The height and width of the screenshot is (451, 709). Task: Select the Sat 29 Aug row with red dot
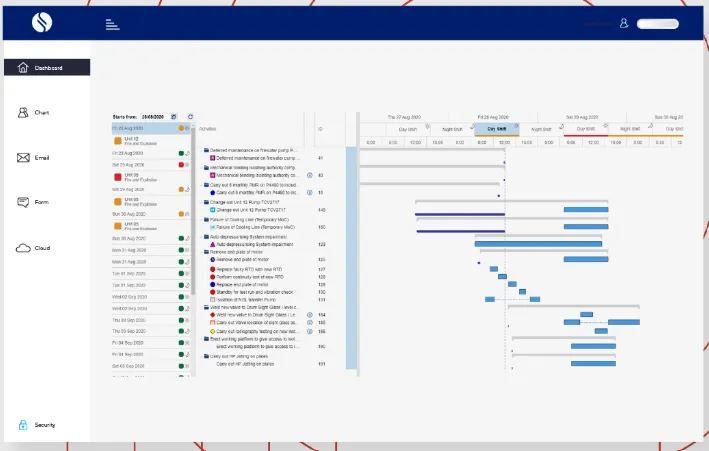coord(151,165)
